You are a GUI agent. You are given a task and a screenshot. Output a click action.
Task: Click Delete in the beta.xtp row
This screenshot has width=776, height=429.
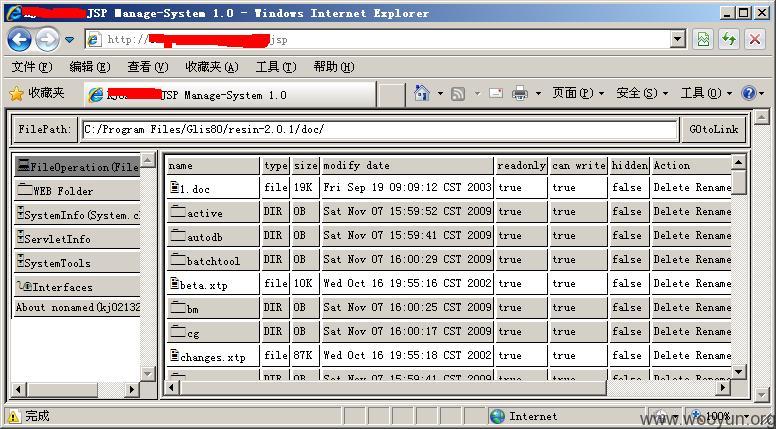[672, 284]
